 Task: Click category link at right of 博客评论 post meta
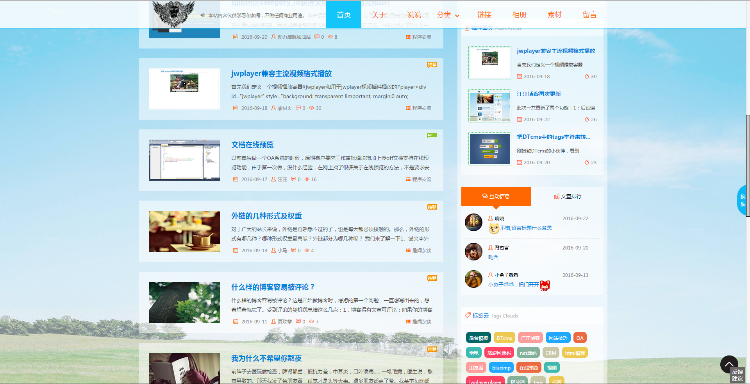point(419,321)
